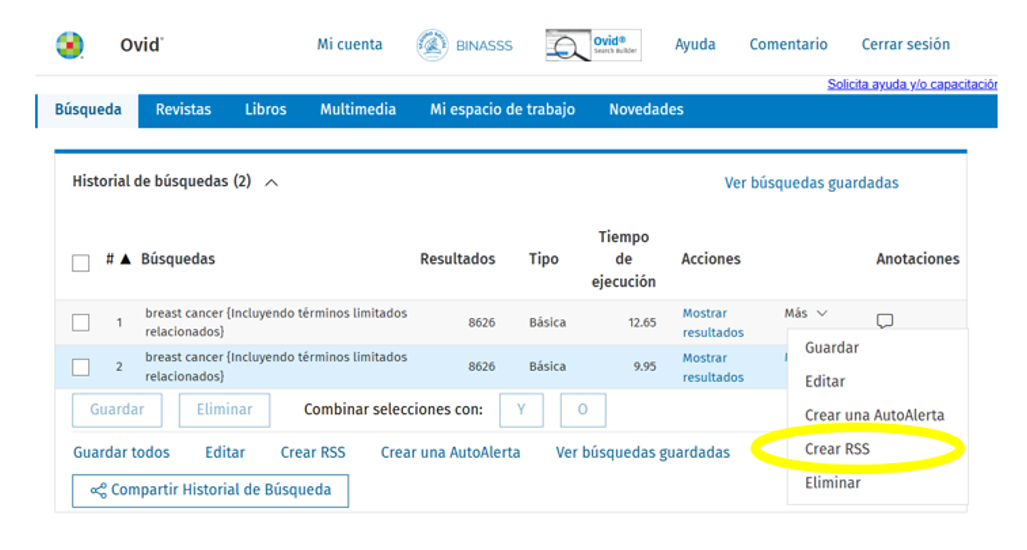Open the BINASSS logo link
Viewport: 1027px width, 550px height.
pos(463,45)
